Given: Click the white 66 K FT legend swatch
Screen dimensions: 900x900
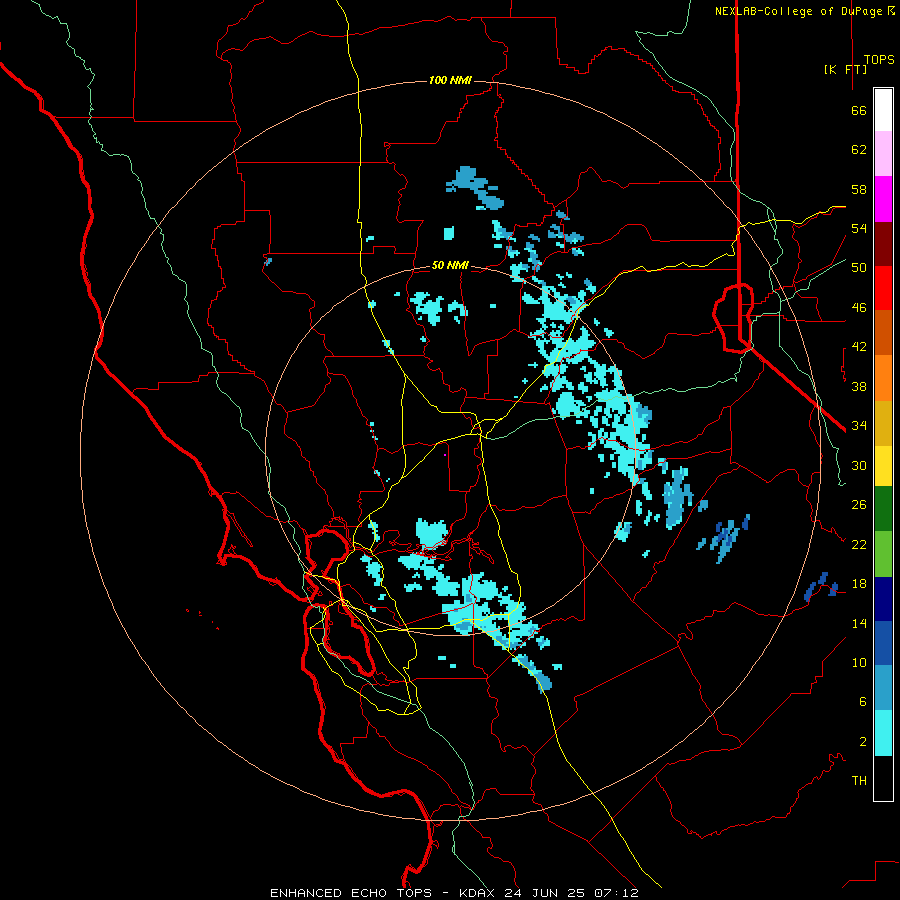Looking at the screenshot, I should (883, 110).
